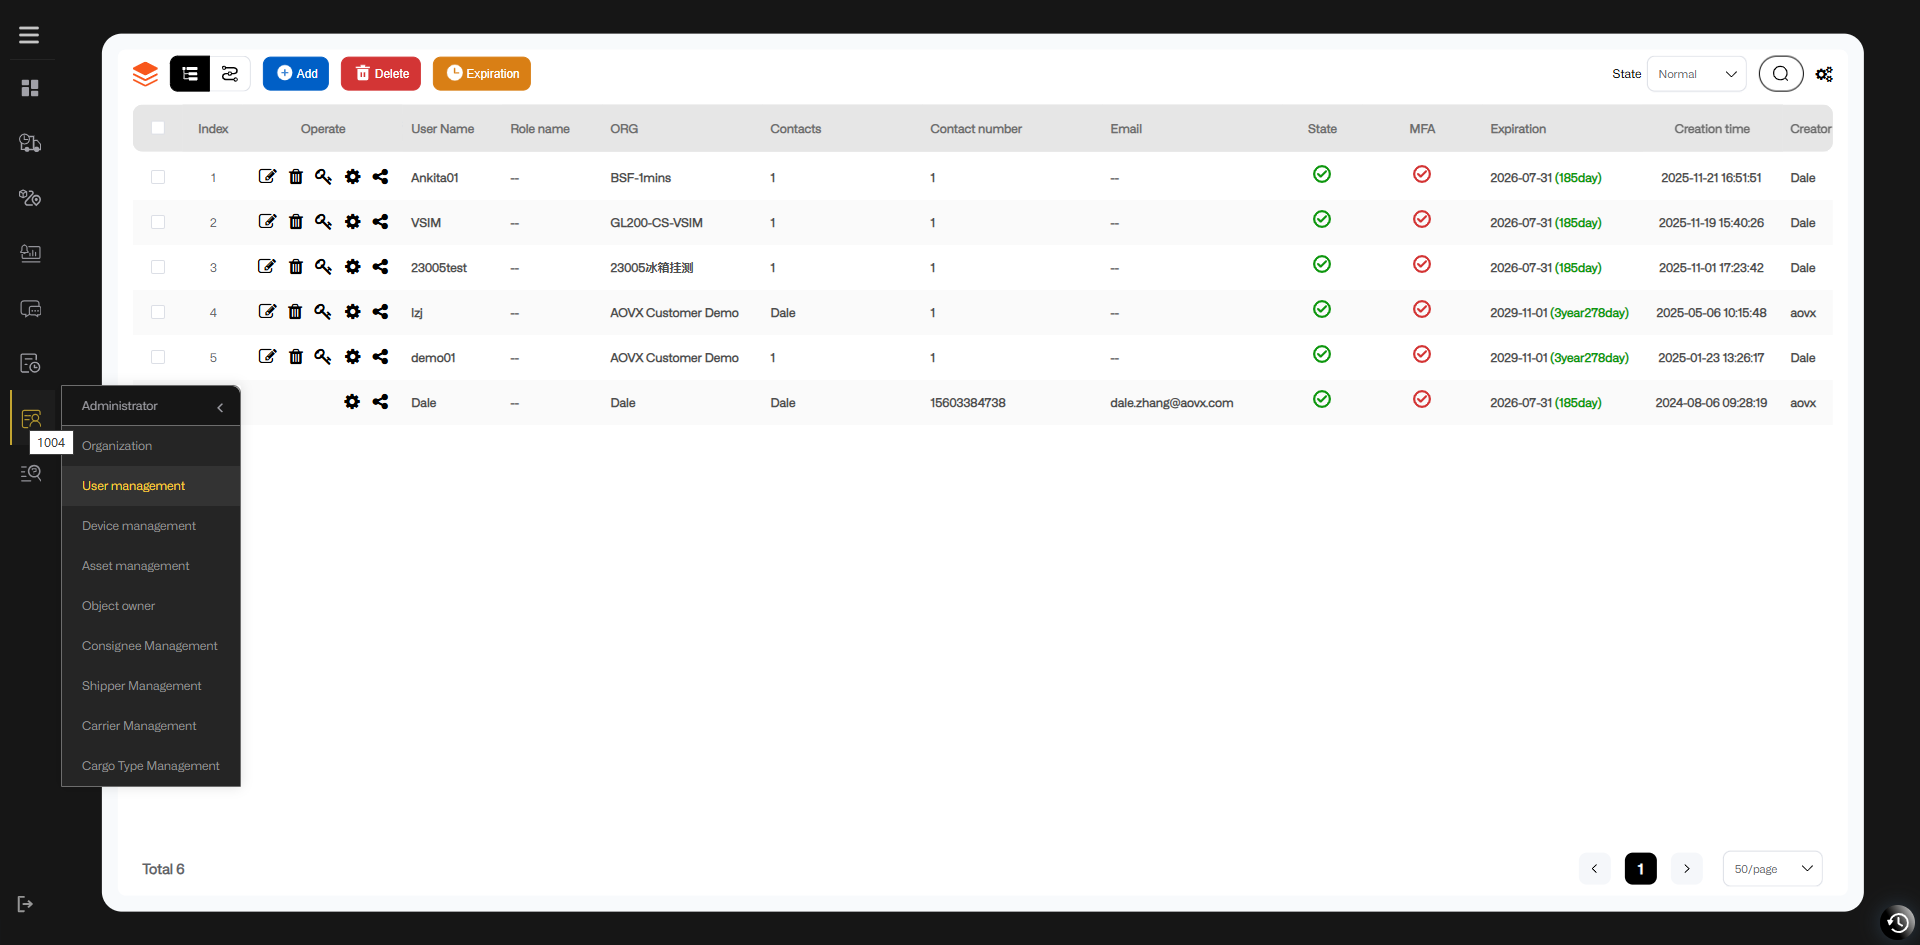Click the logout icon at the sidebar bottom
This screenshot has width=1920, height=945.
point(26,904)
